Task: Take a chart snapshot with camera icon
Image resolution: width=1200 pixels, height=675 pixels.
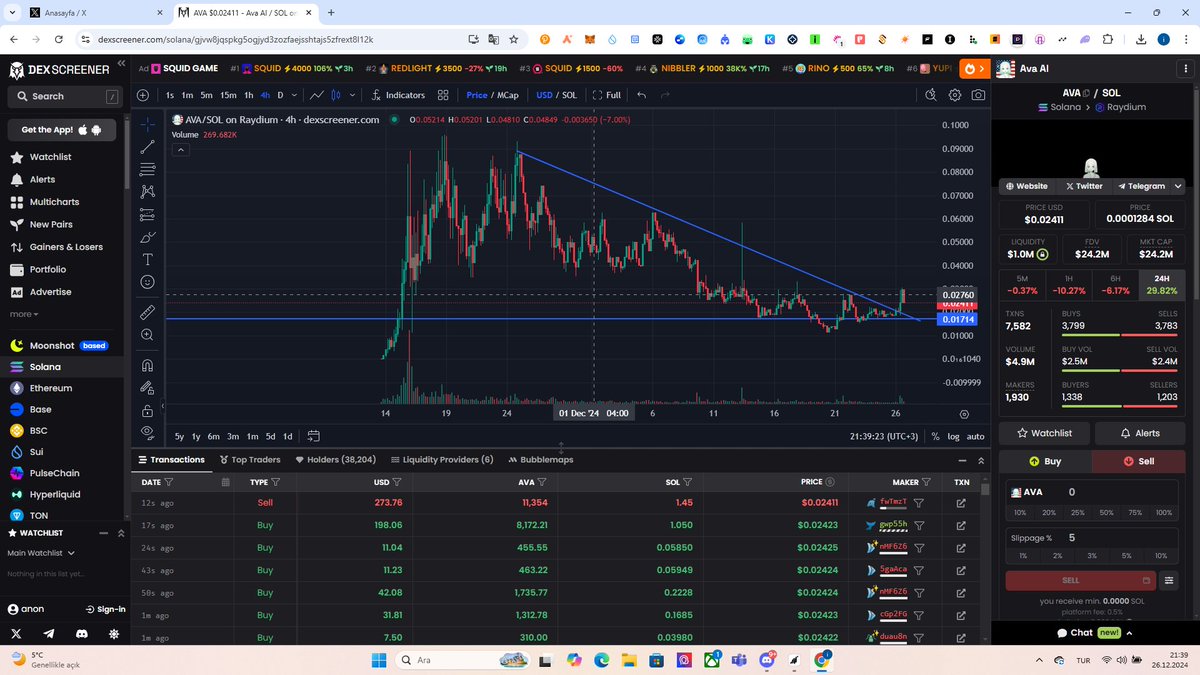Action: (x=977, y=95)
